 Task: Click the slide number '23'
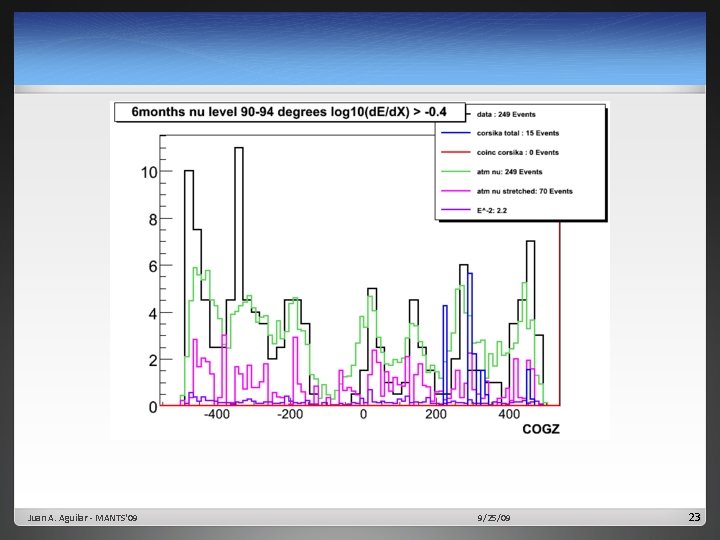coord(694,517)
